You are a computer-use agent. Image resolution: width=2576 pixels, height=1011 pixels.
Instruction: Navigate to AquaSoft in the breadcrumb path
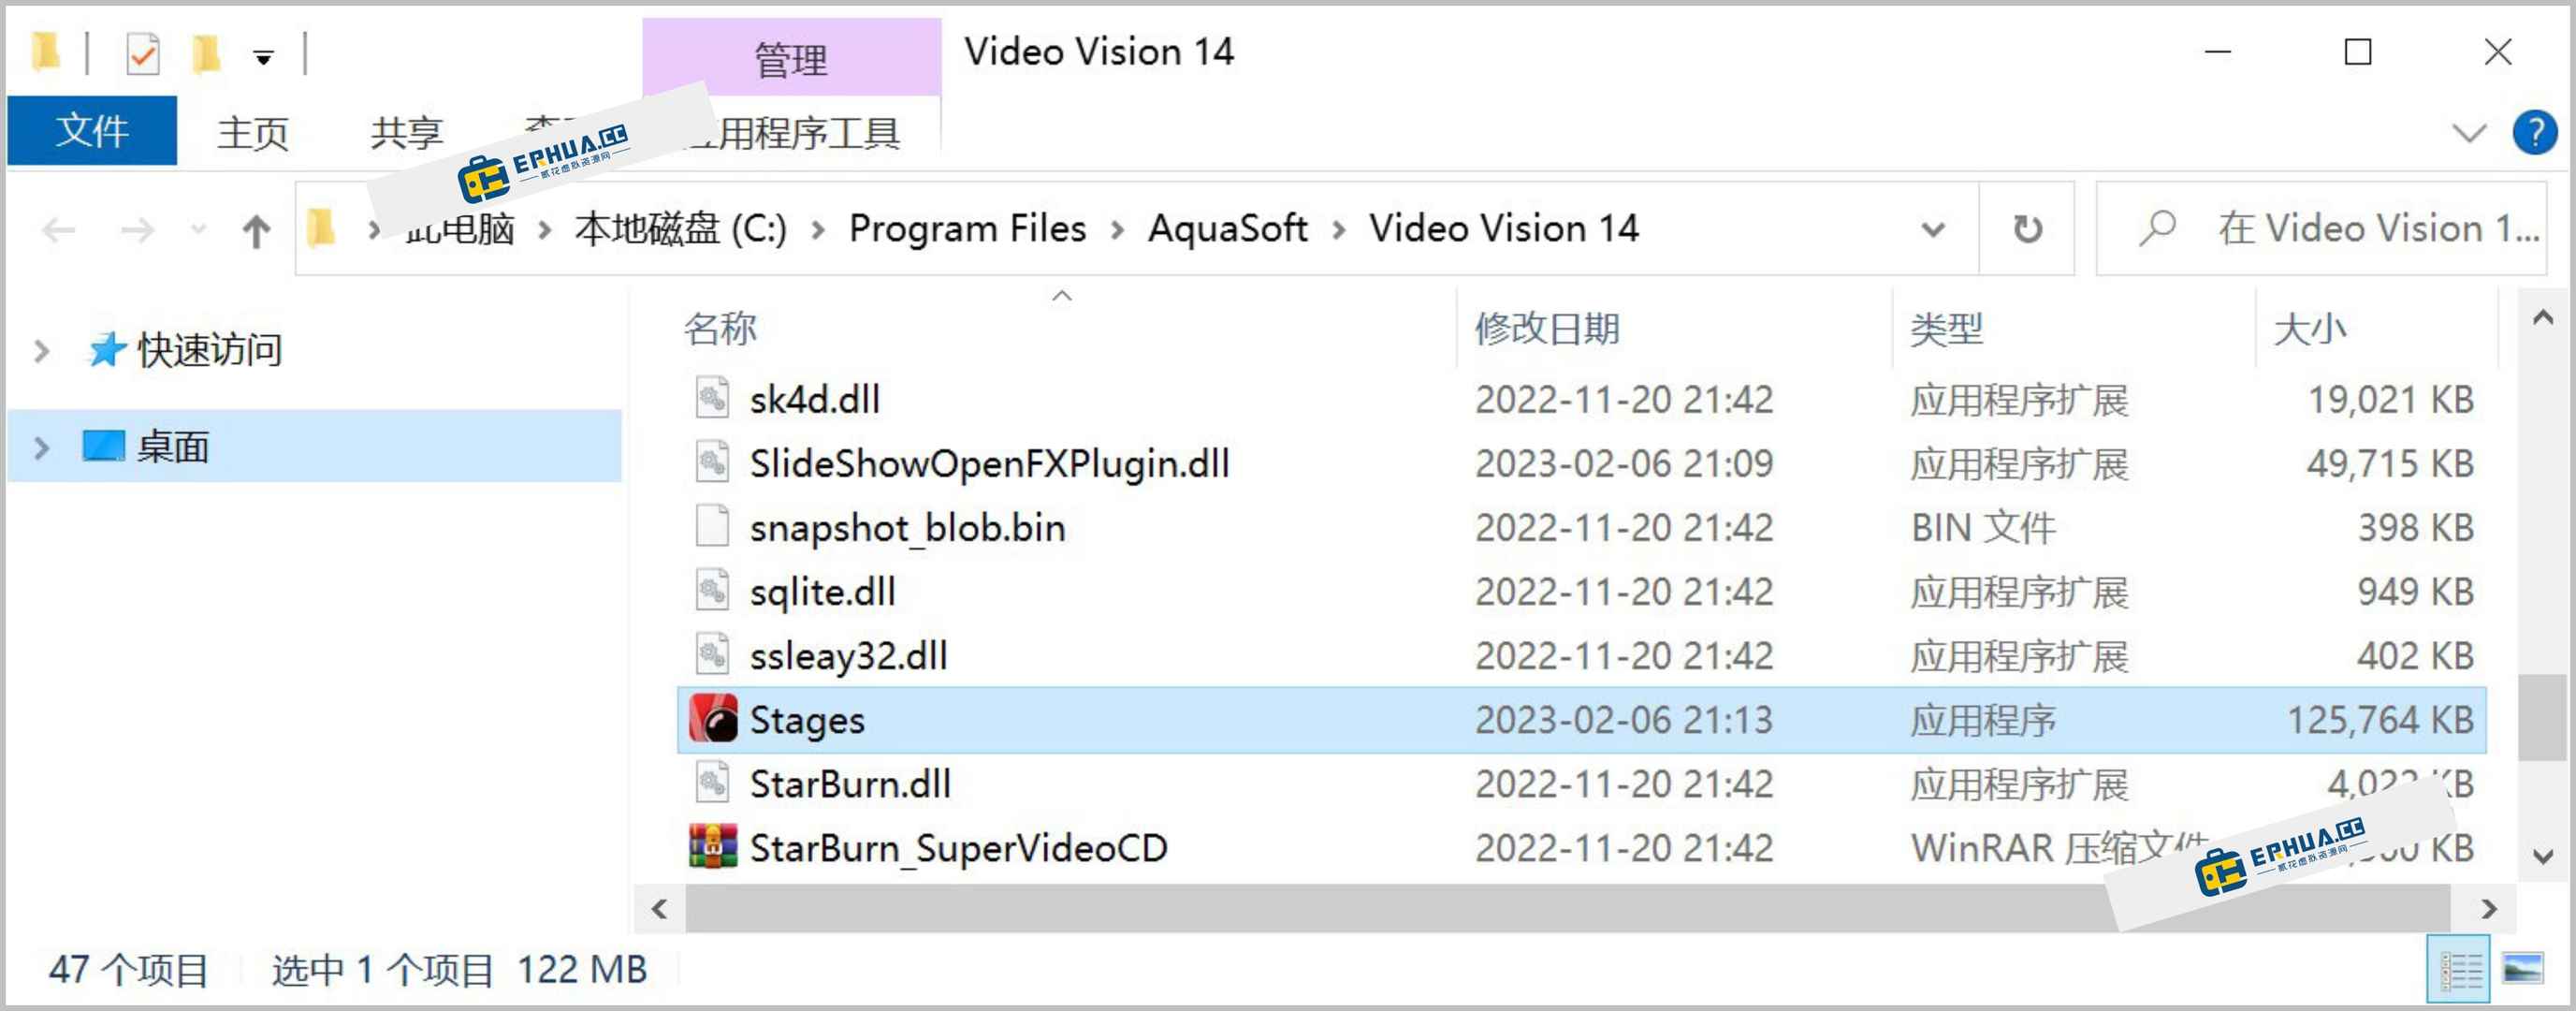[x=1227, y=228]
